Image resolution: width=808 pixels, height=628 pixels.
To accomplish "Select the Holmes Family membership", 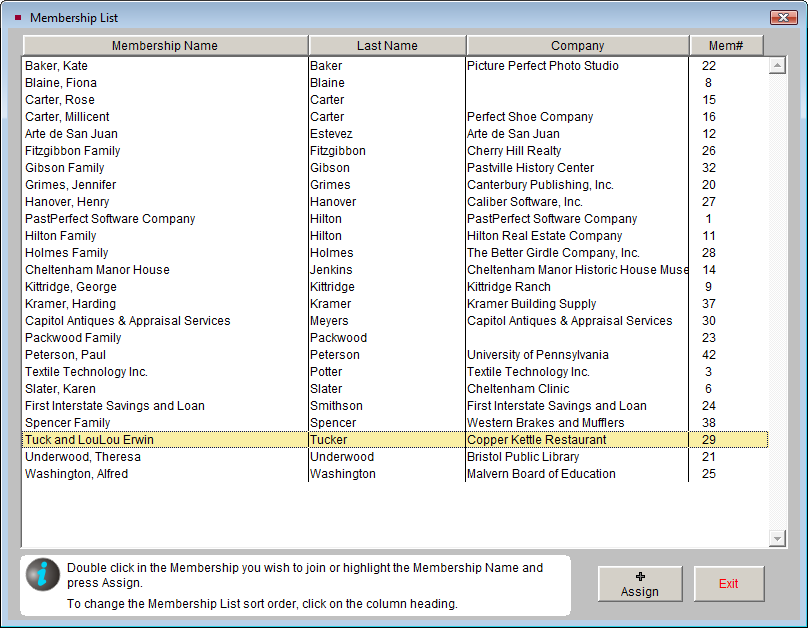I will 66,252.
